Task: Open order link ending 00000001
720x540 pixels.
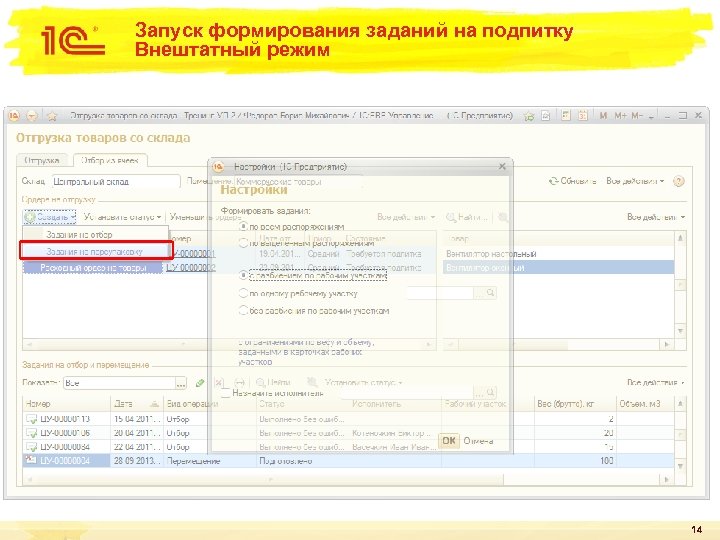Action: click(191, 253)
